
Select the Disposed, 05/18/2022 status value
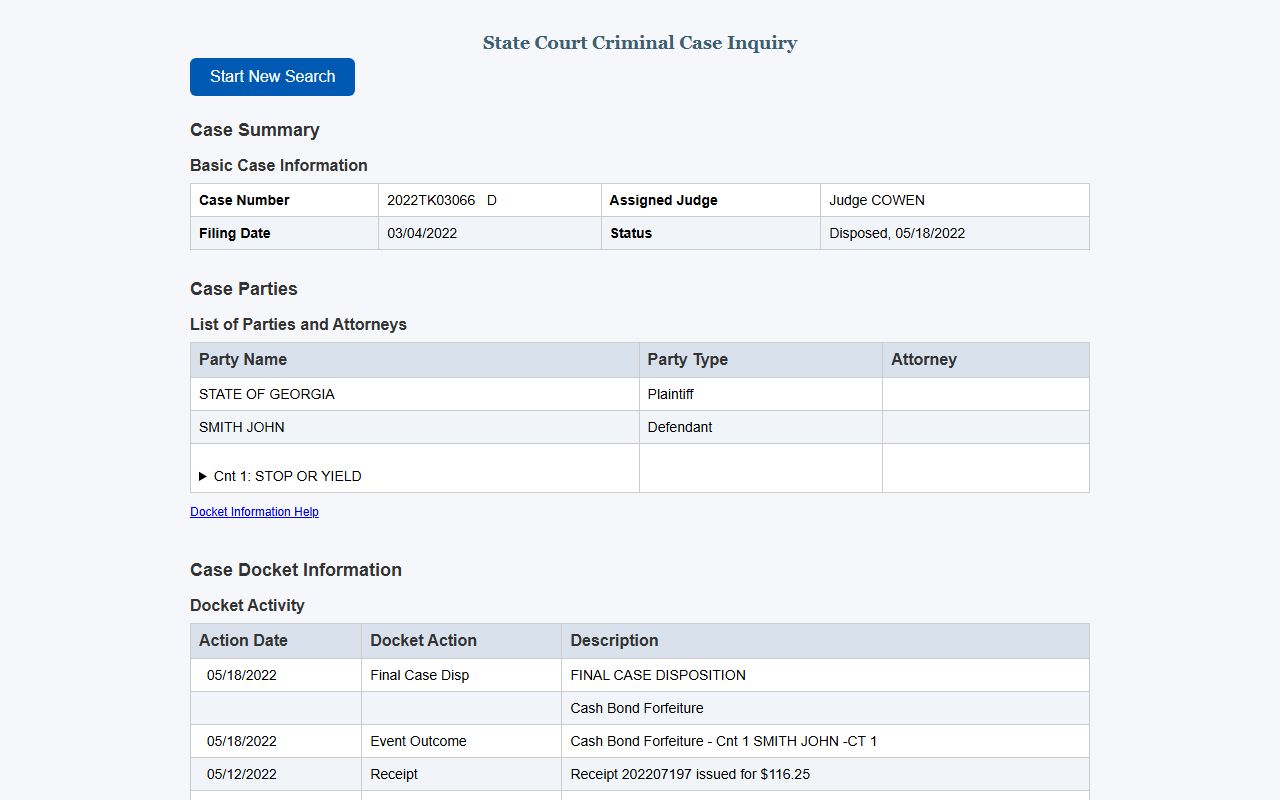[897, 233]
